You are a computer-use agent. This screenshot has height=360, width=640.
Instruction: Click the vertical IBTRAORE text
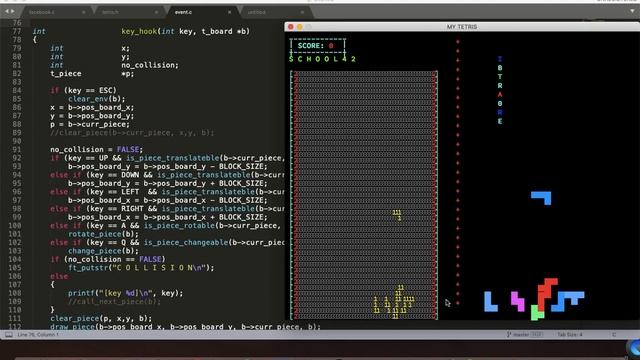[500, 90]
